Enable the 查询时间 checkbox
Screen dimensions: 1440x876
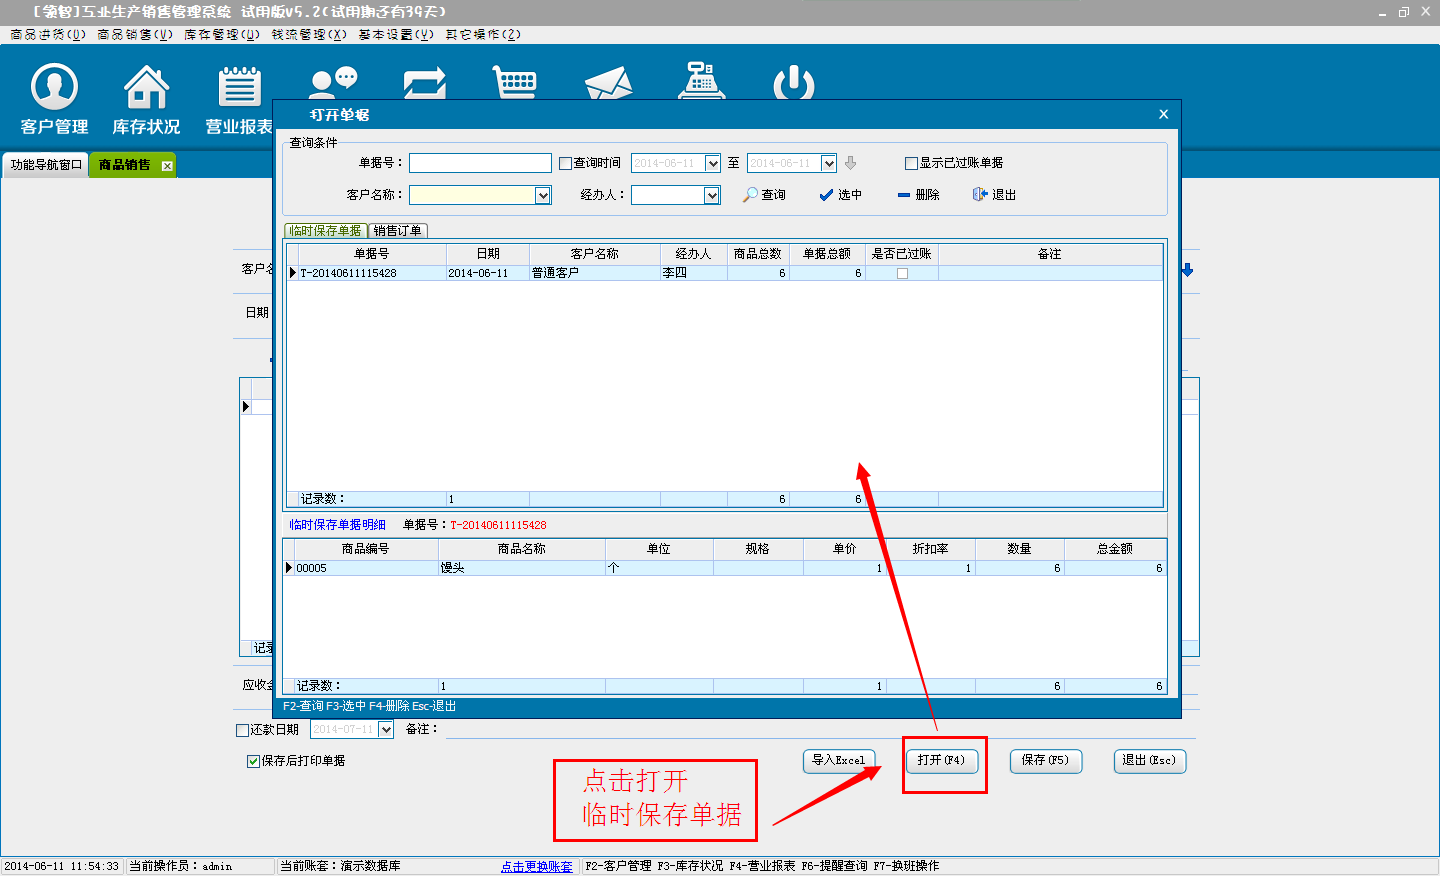[566, 163]
